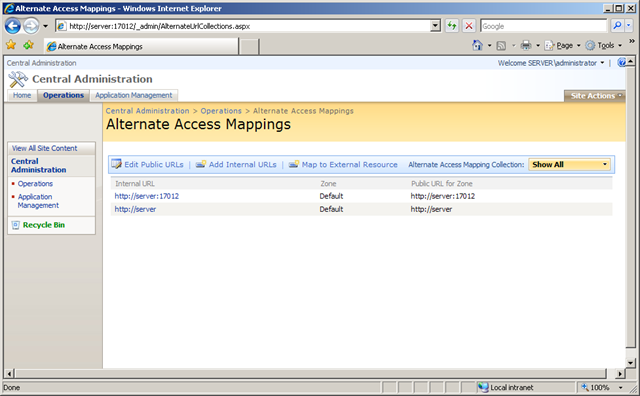Click the magnifier Search icon

(617, 26)
